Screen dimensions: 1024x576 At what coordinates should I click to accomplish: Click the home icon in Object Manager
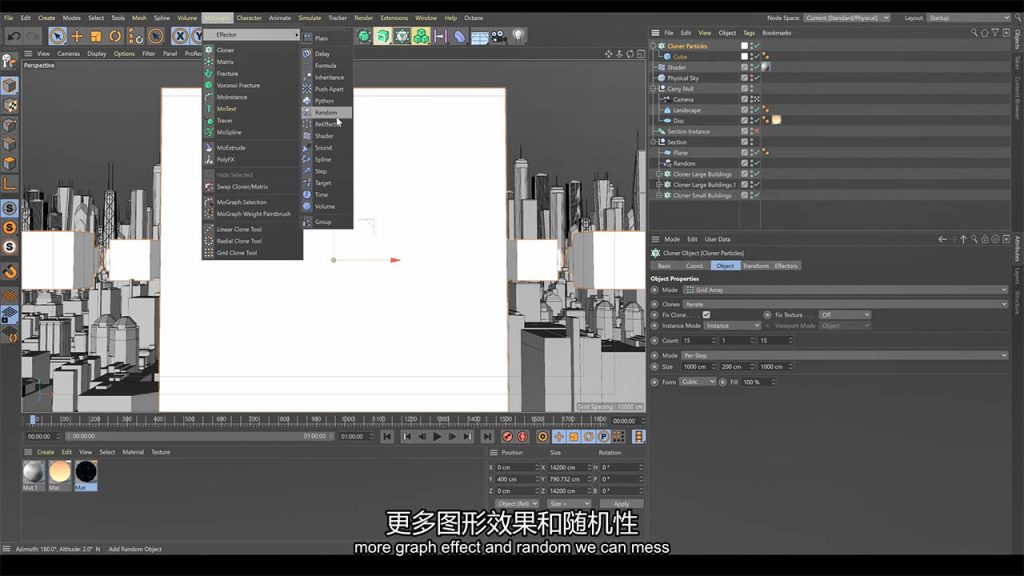[x=985, y=33]
